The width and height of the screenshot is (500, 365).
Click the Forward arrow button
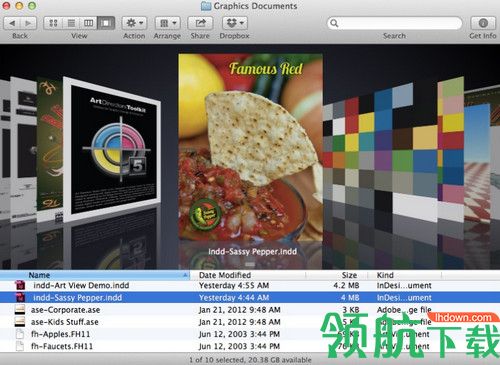tap(29, 23)
